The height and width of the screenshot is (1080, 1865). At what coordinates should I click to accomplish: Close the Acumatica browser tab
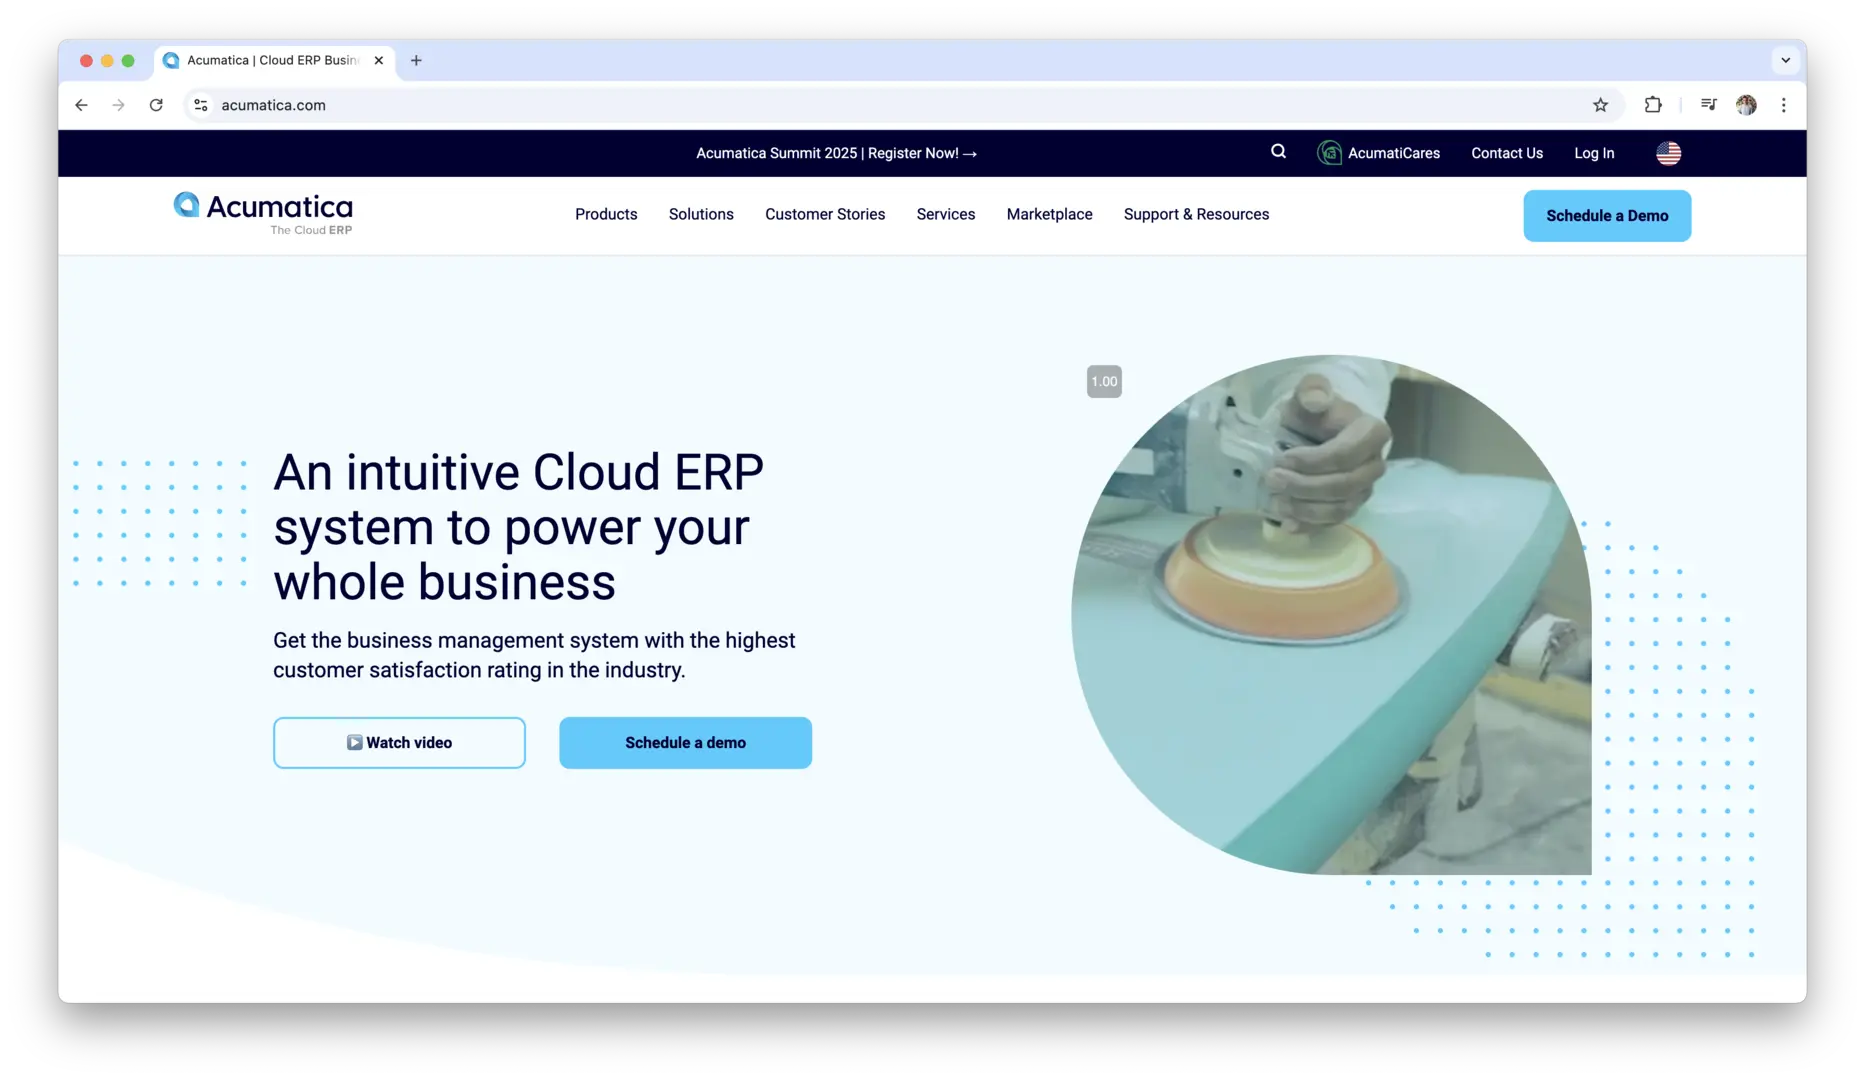379,60
